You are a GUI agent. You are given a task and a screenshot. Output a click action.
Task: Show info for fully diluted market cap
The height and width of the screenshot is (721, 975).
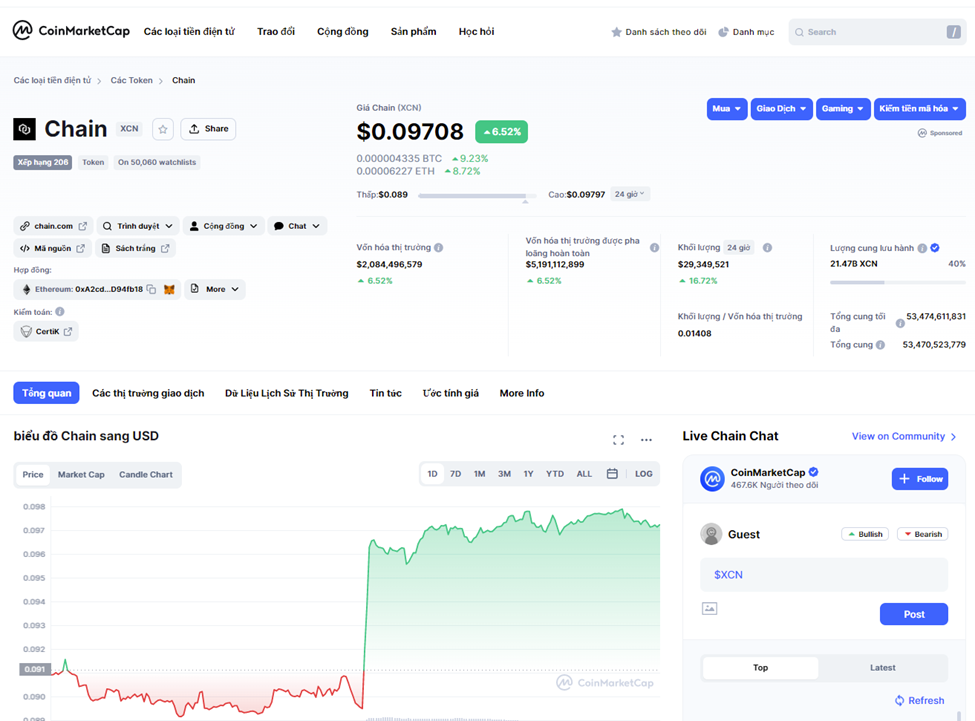pos(654,247)
